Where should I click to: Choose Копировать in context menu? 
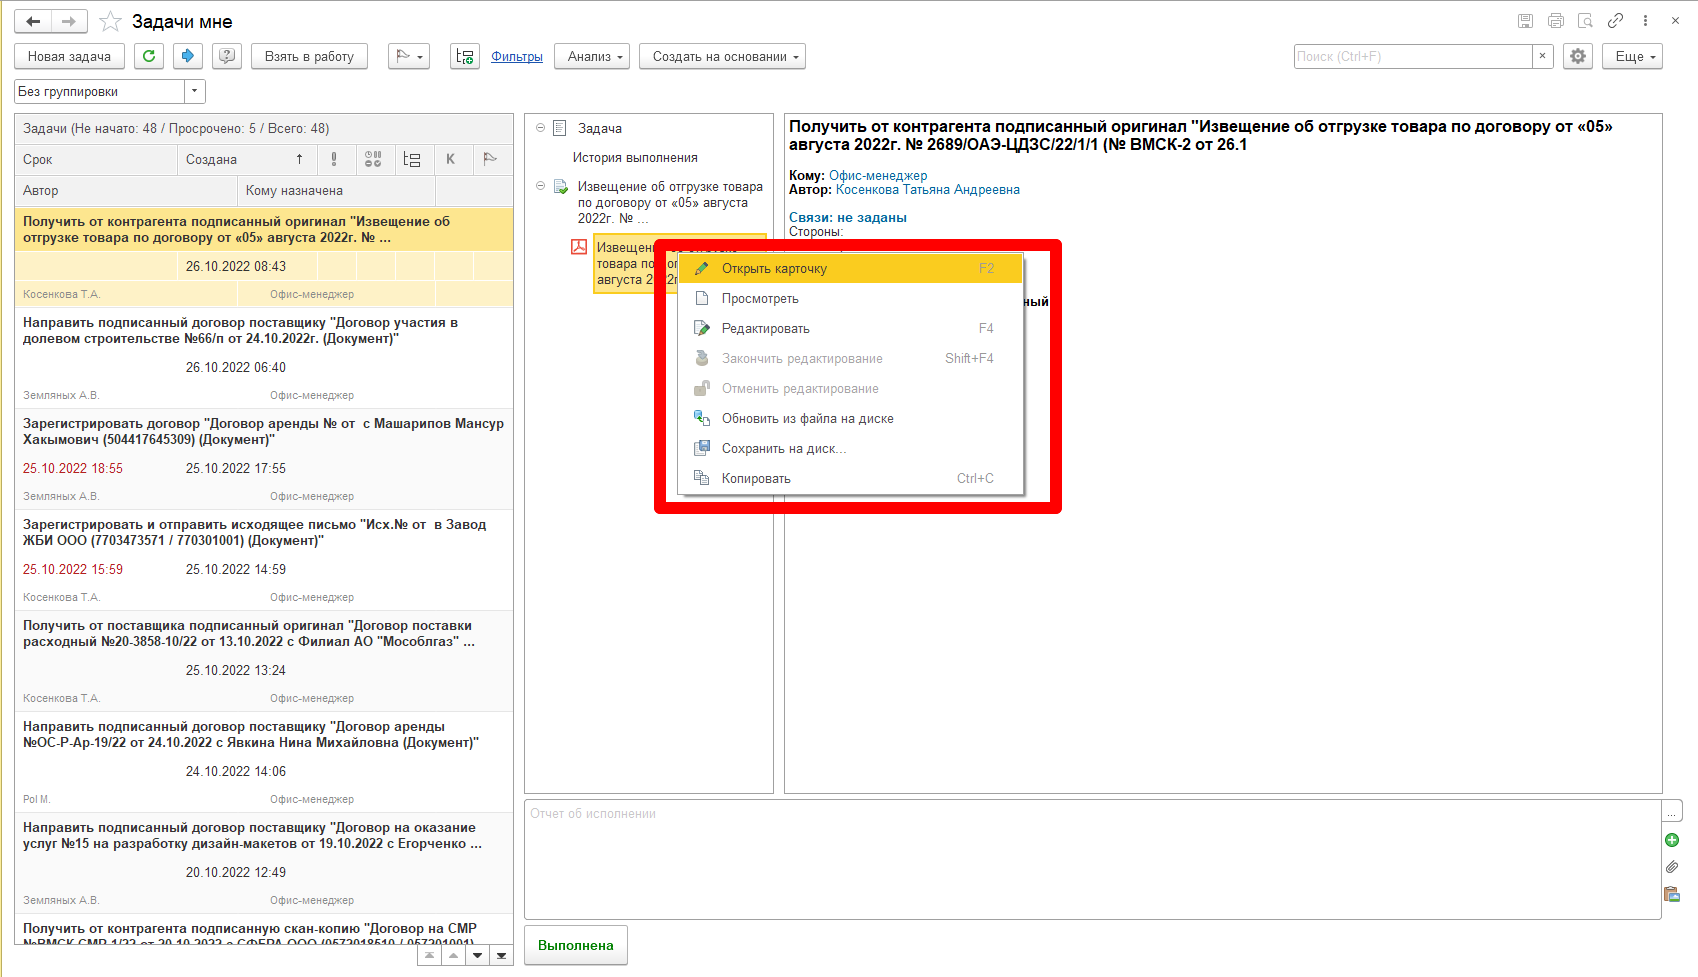pos(851,478)
